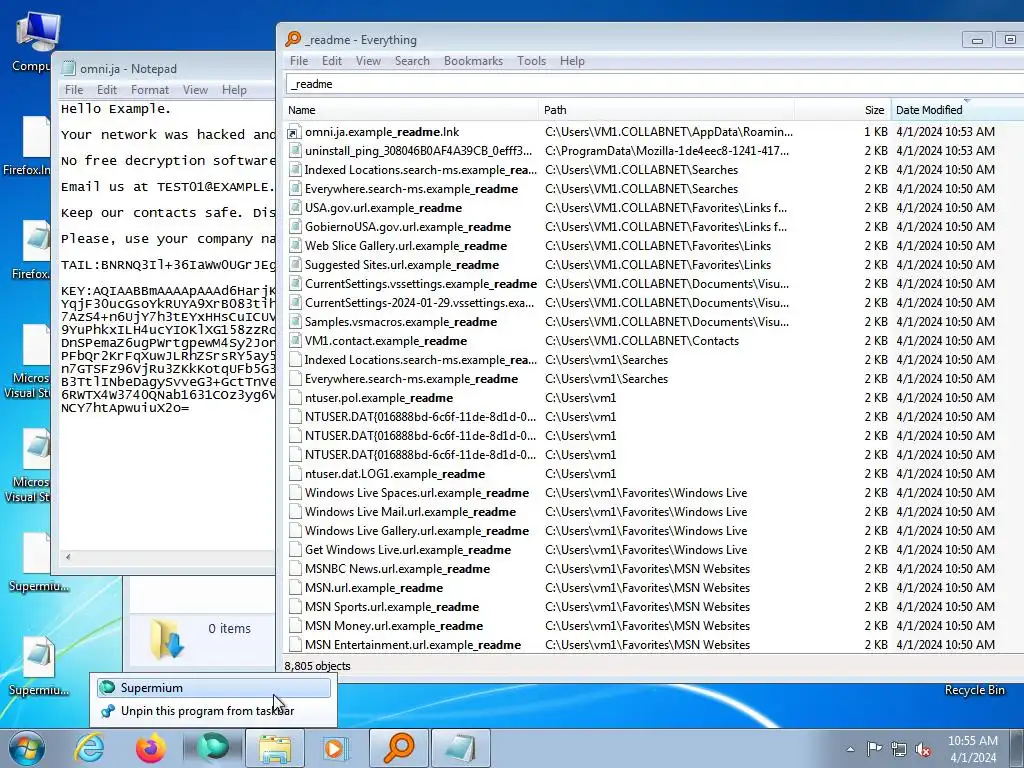Select Recycle Bin desktop label
1024x768 pixels.
(x=974, y=690)
